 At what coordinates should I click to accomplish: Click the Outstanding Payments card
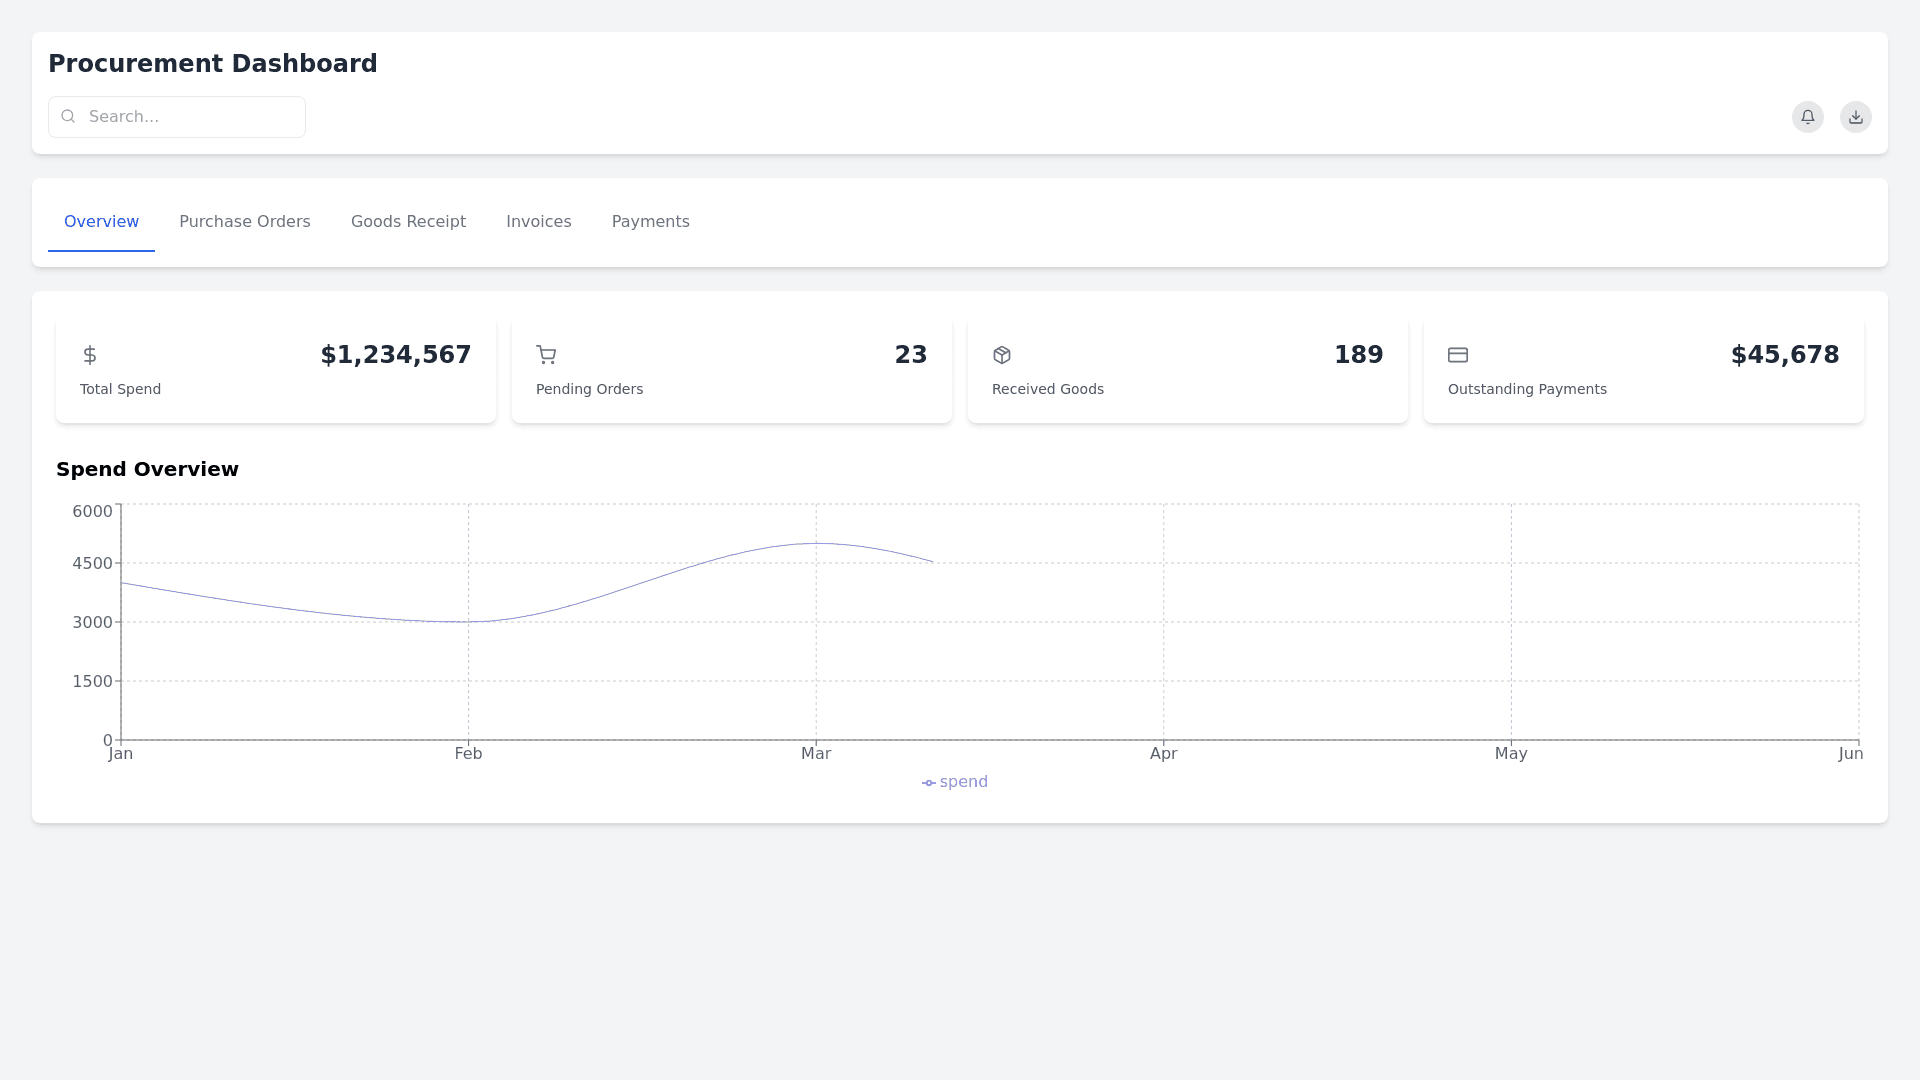pyautogui.click(x=1643, y=370)
